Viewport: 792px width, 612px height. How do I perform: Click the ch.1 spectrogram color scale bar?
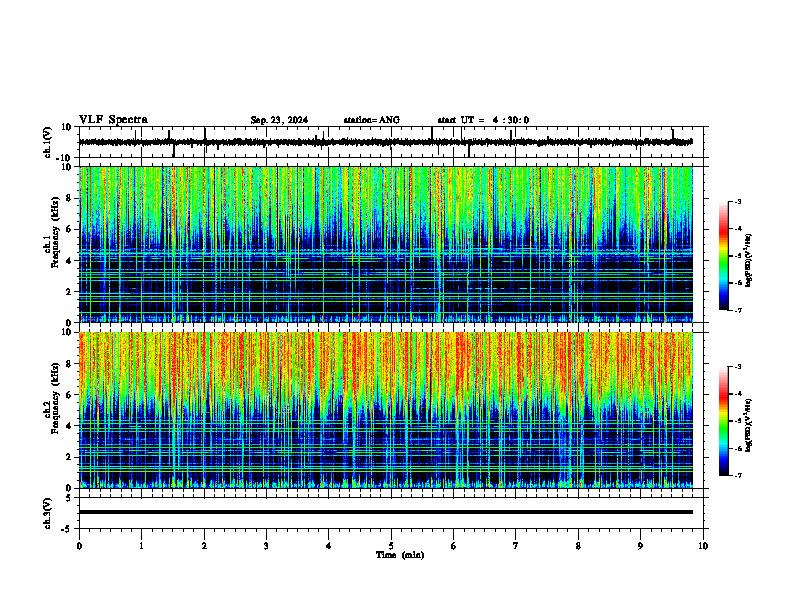click(724, 256)
